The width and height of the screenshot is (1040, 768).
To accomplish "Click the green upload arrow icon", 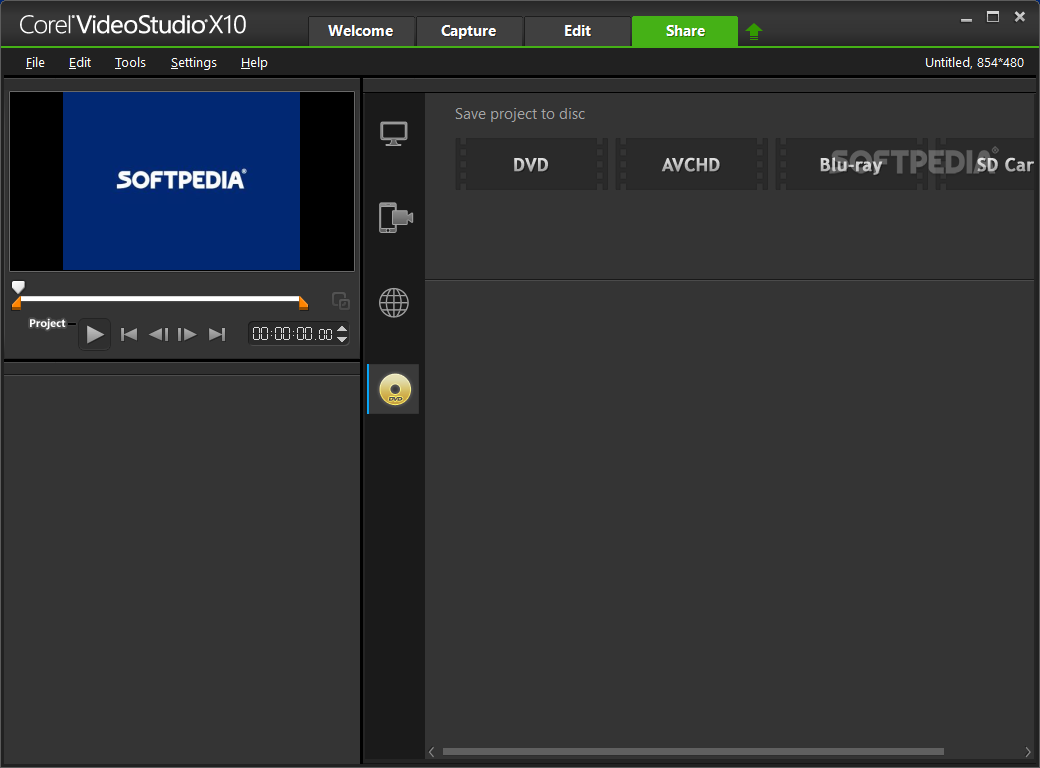I will [x=753, y=31].
